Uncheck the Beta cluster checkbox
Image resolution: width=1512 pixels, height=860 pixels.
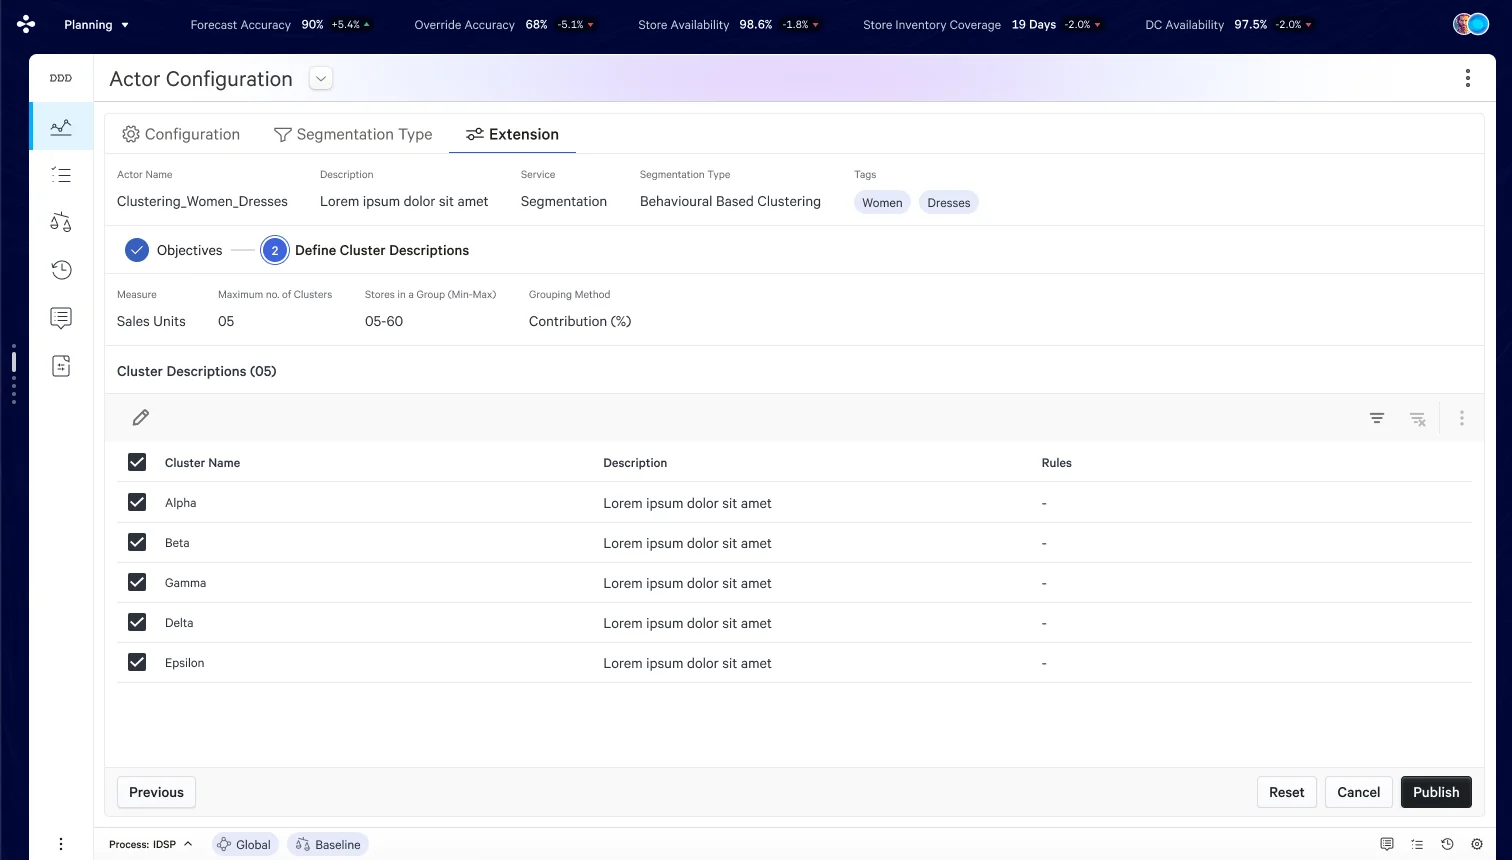click(x=137, y=542)
